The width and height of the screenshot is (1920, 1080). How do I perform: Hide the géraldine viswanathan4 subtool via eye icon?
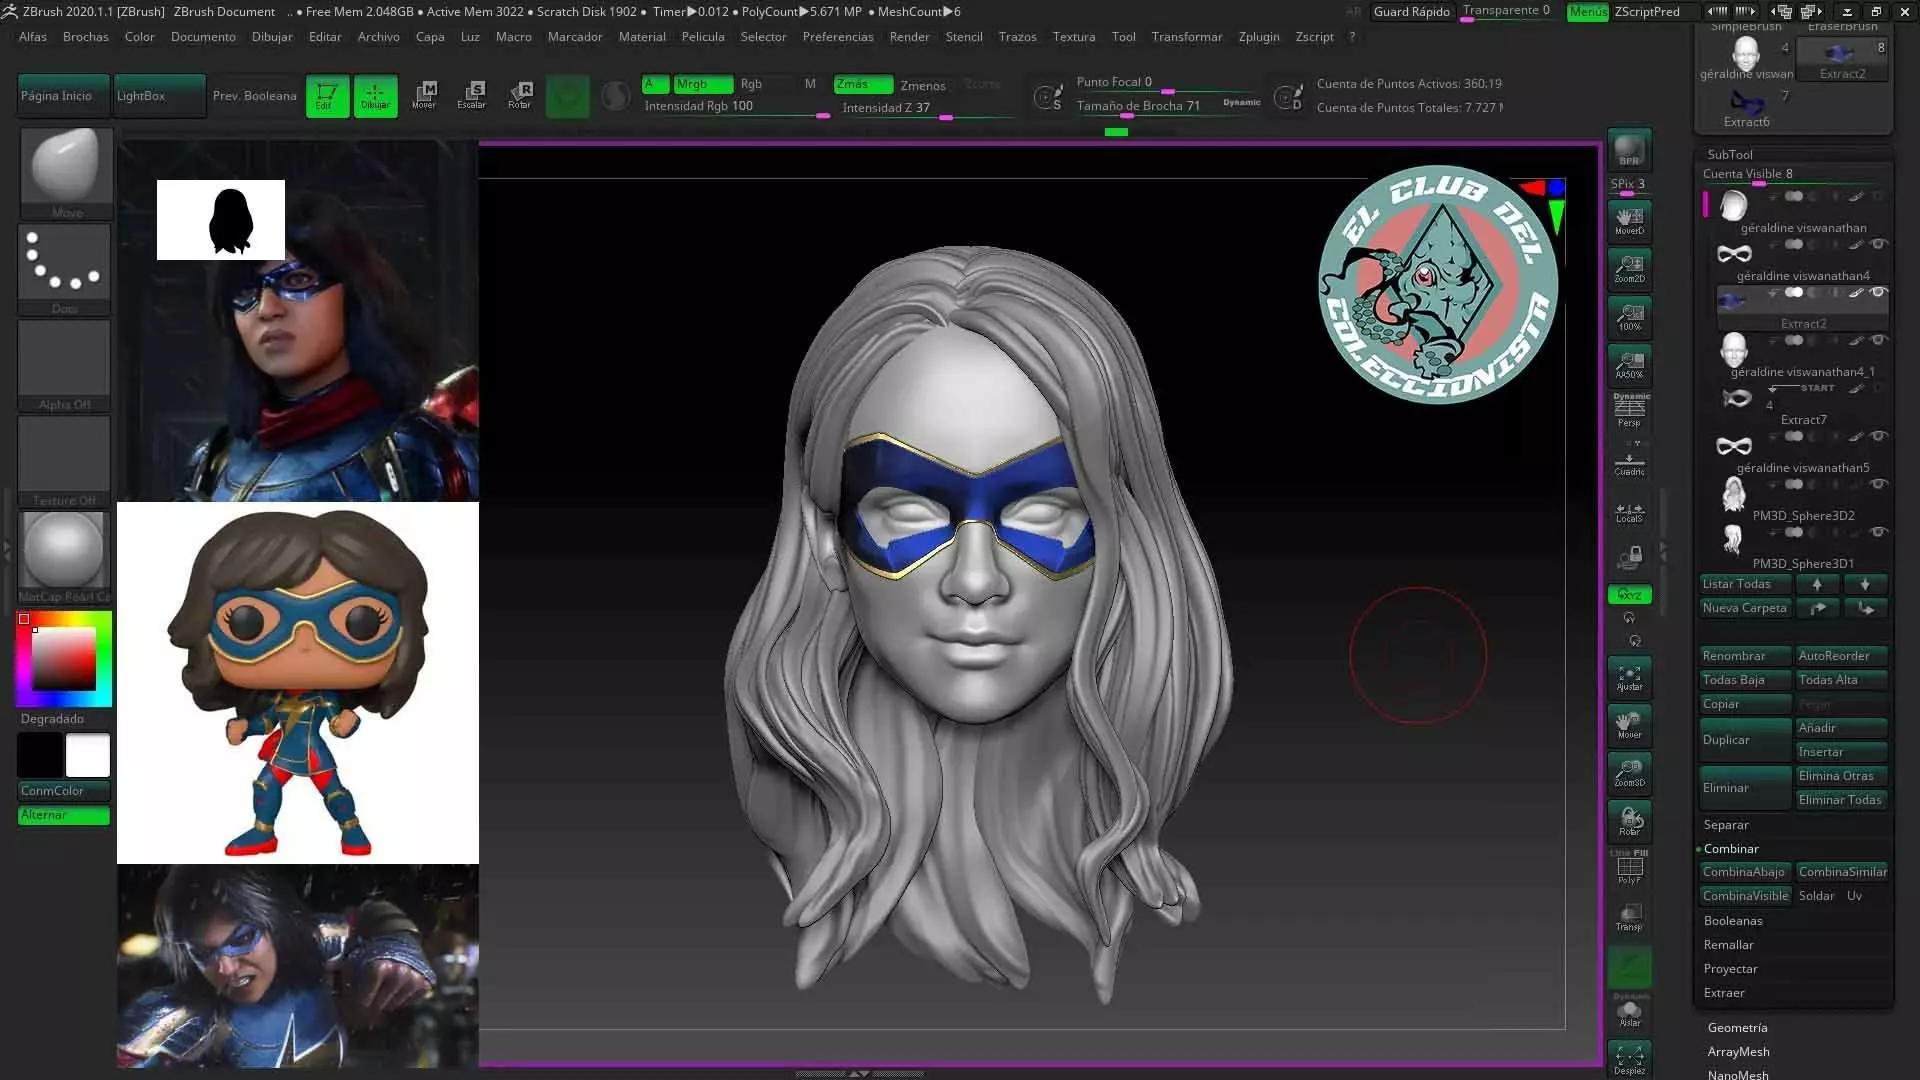coord(1878,244)
